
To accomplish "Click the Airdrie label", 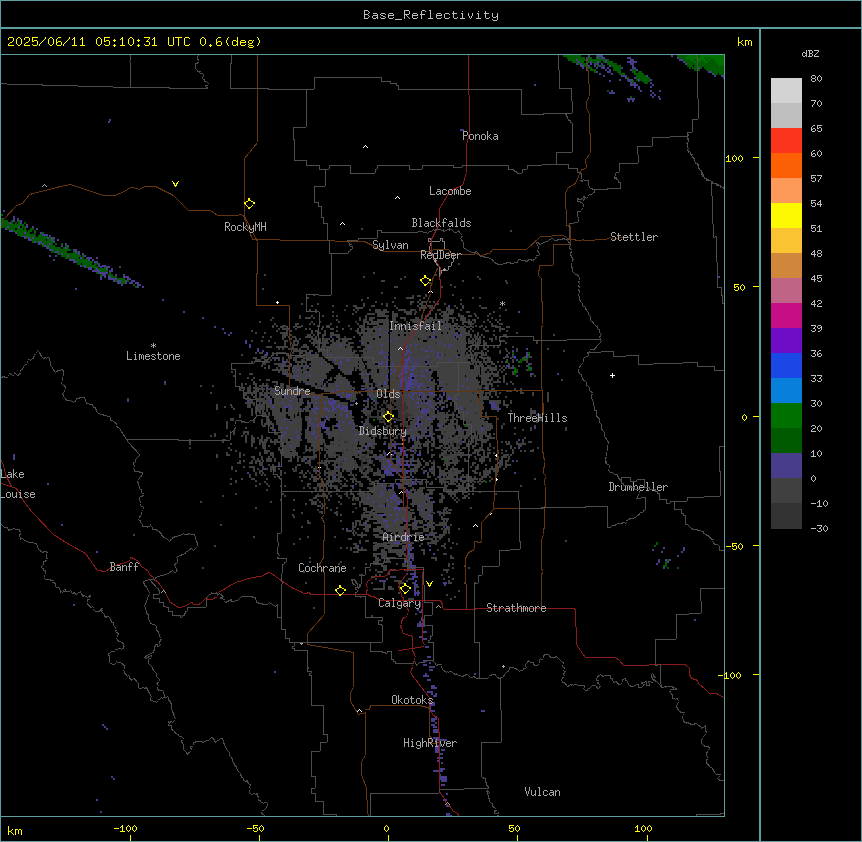I will [404, 537].
